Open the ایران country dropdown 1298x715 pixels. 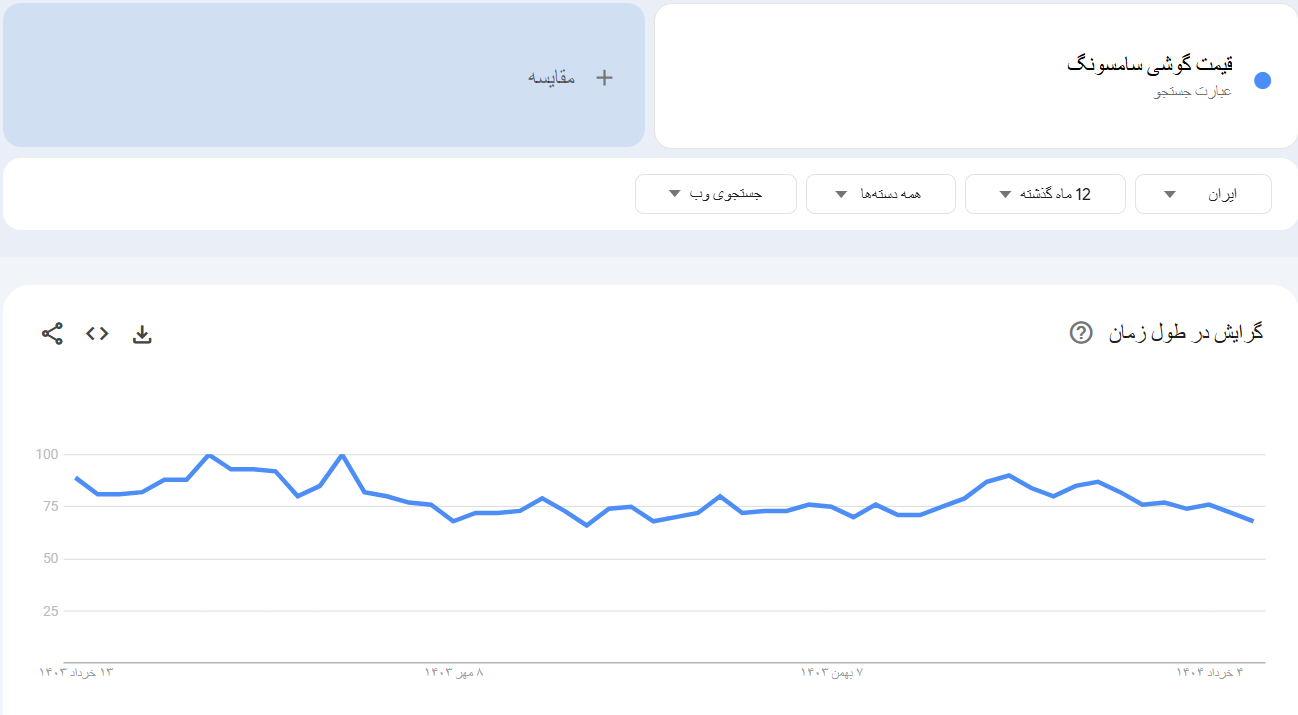[1203, 194]
